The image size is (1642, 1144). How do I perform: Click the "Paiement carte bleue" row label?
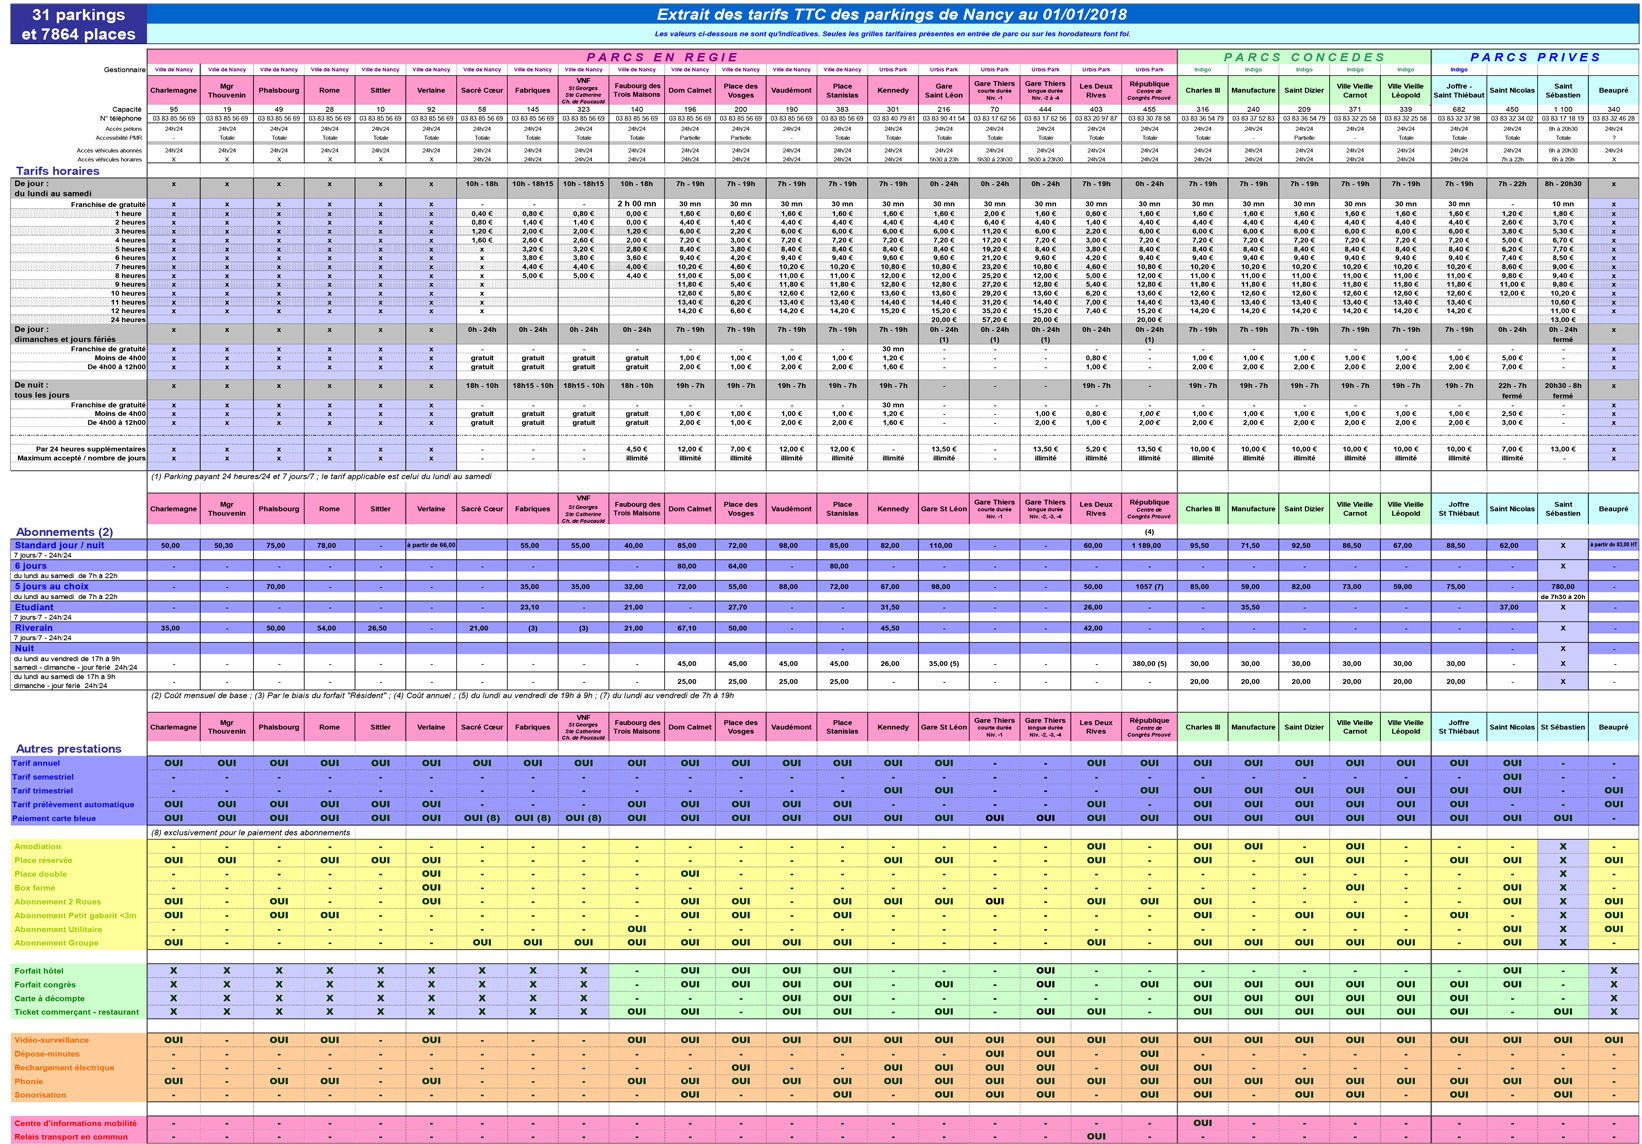coord(54,818)
